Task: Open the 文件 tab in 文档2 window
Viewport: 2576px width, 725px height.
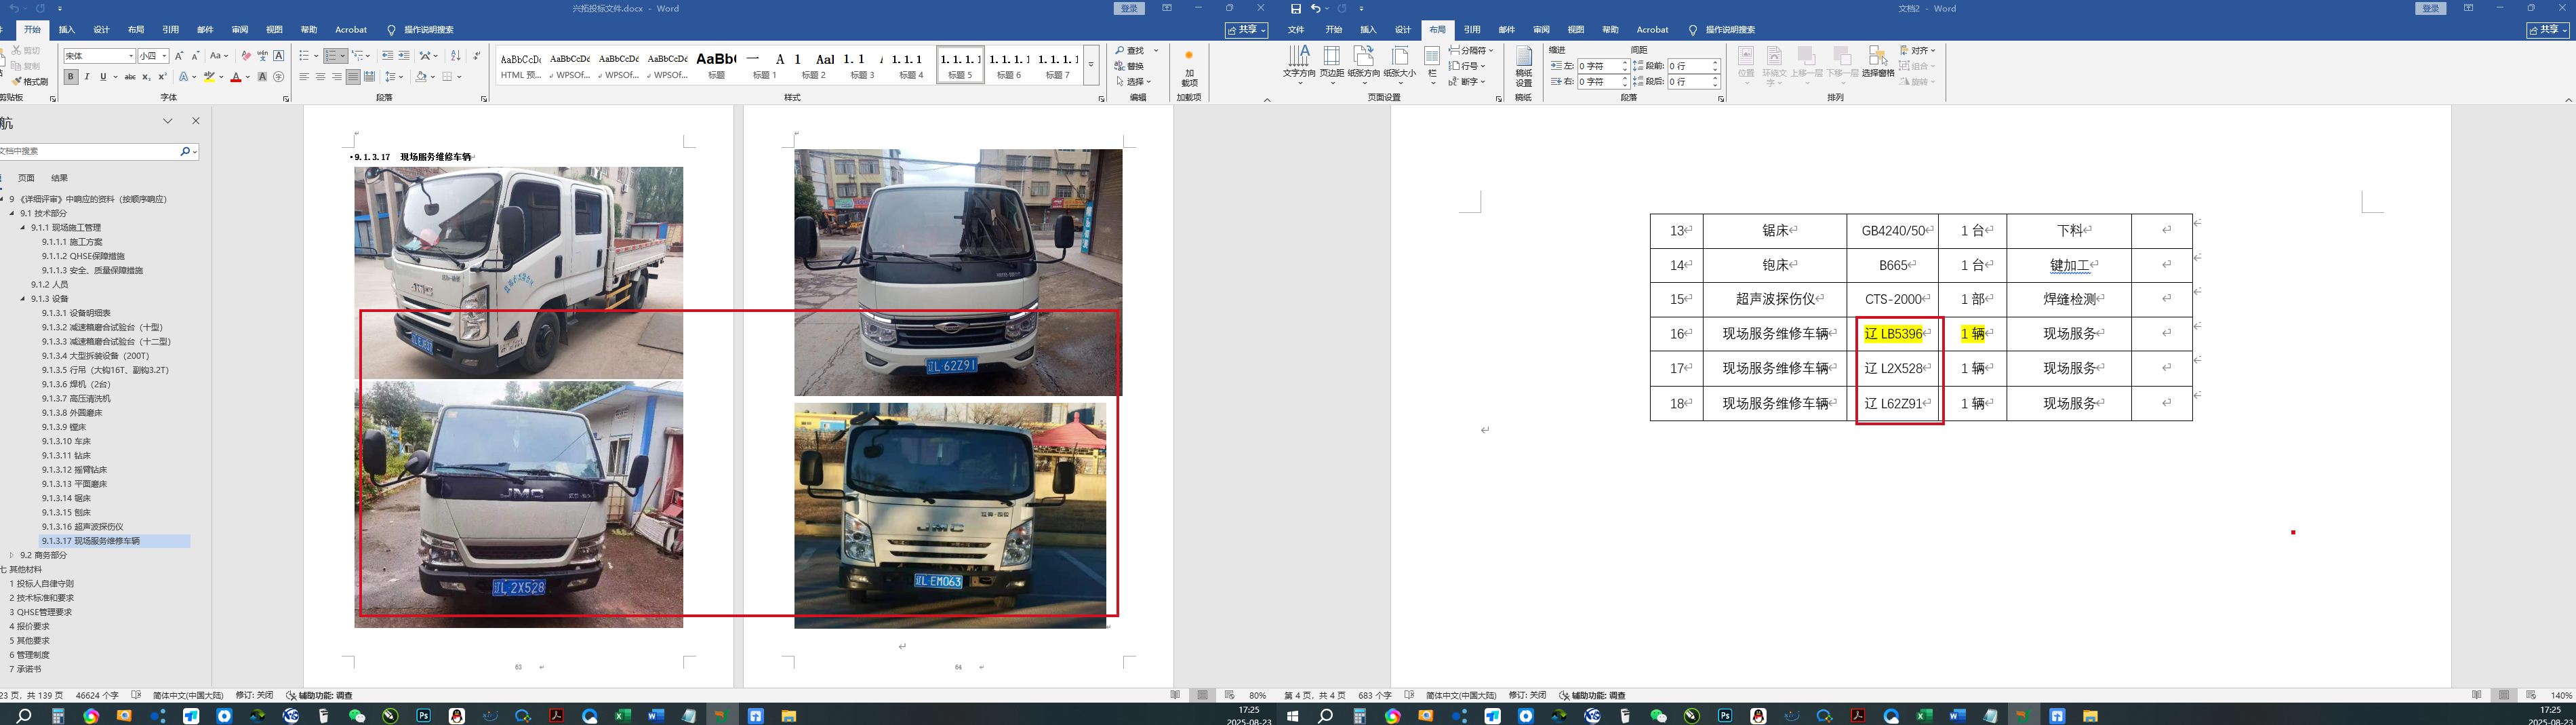Action: [x=1296, y=30]
